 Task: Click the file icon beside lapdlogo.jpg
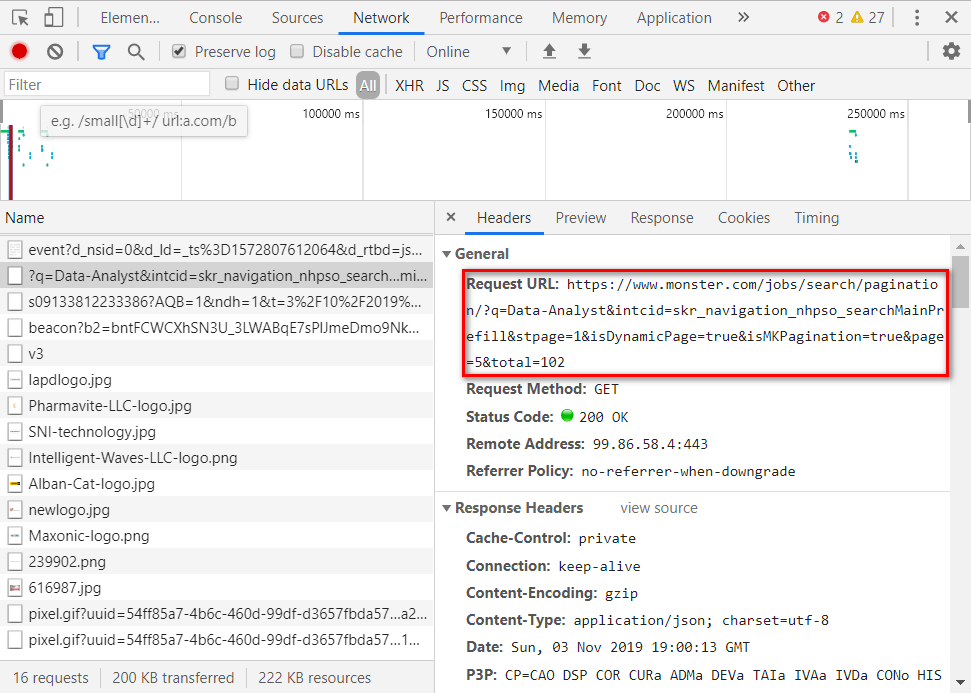coord(15,380)
